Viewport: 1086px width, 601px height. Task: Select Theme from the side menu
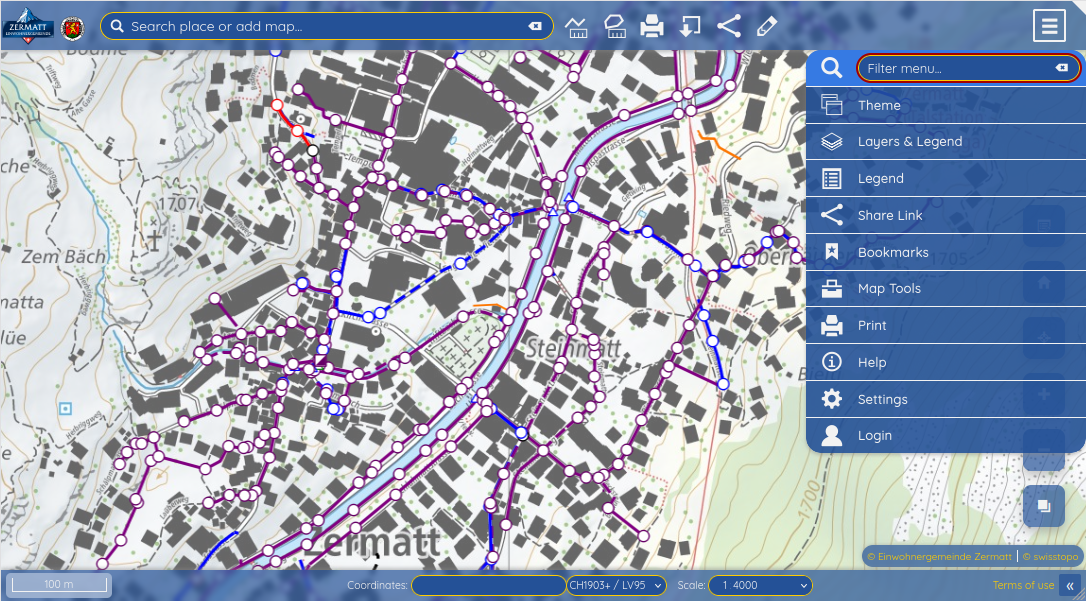tap(879, 105)
